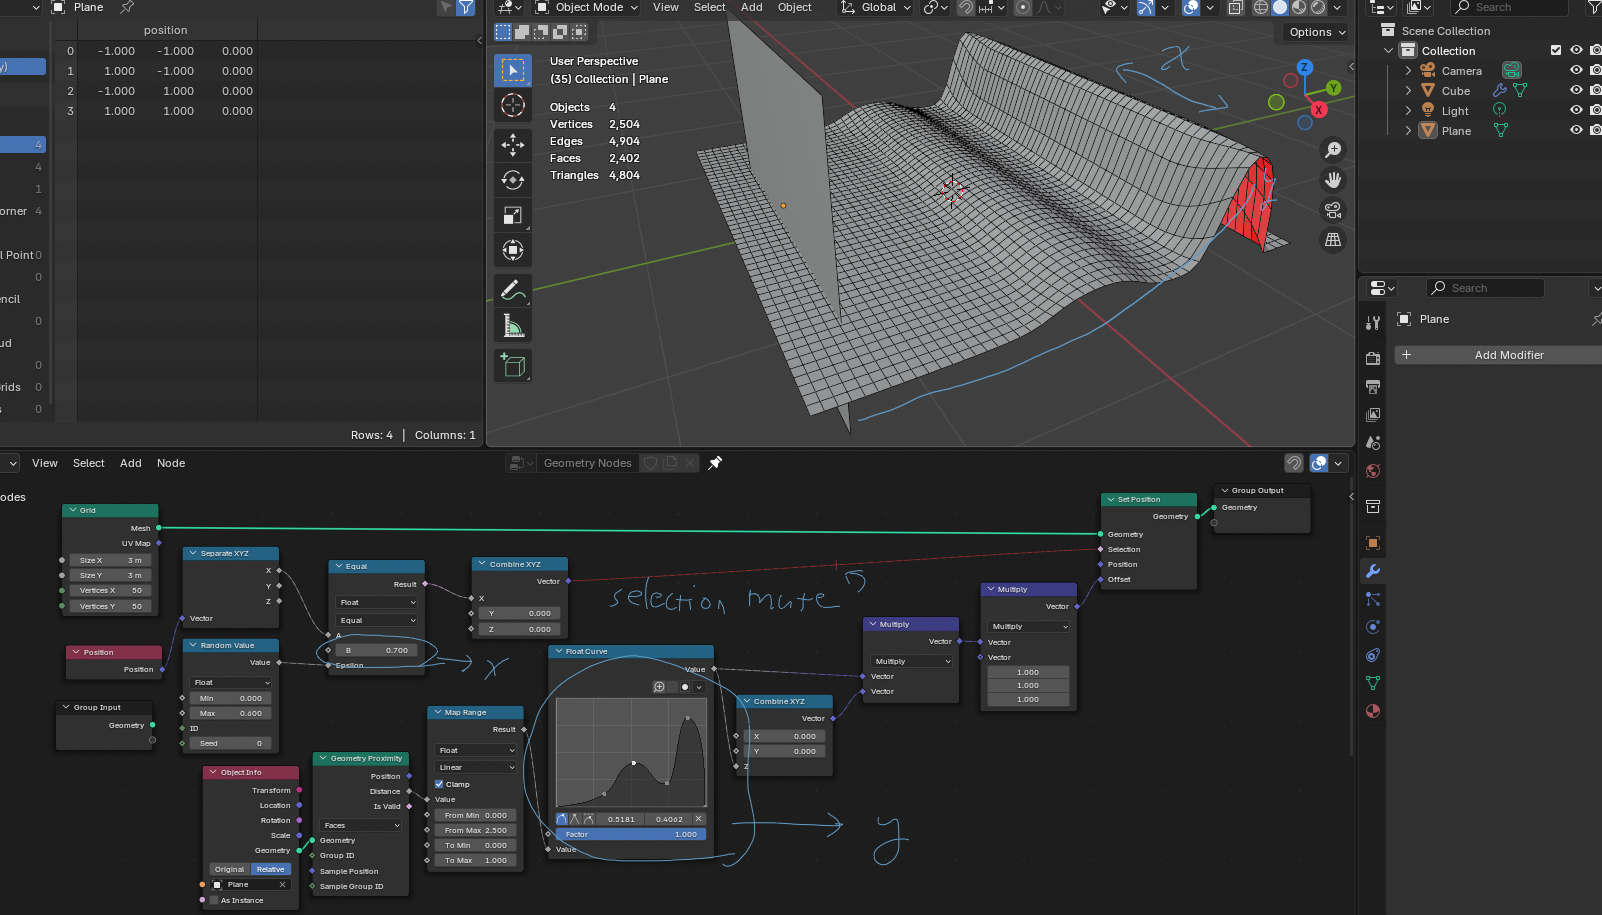Expand the Light item in outliner
The image size is (1602, 915).
(1408, 110)
